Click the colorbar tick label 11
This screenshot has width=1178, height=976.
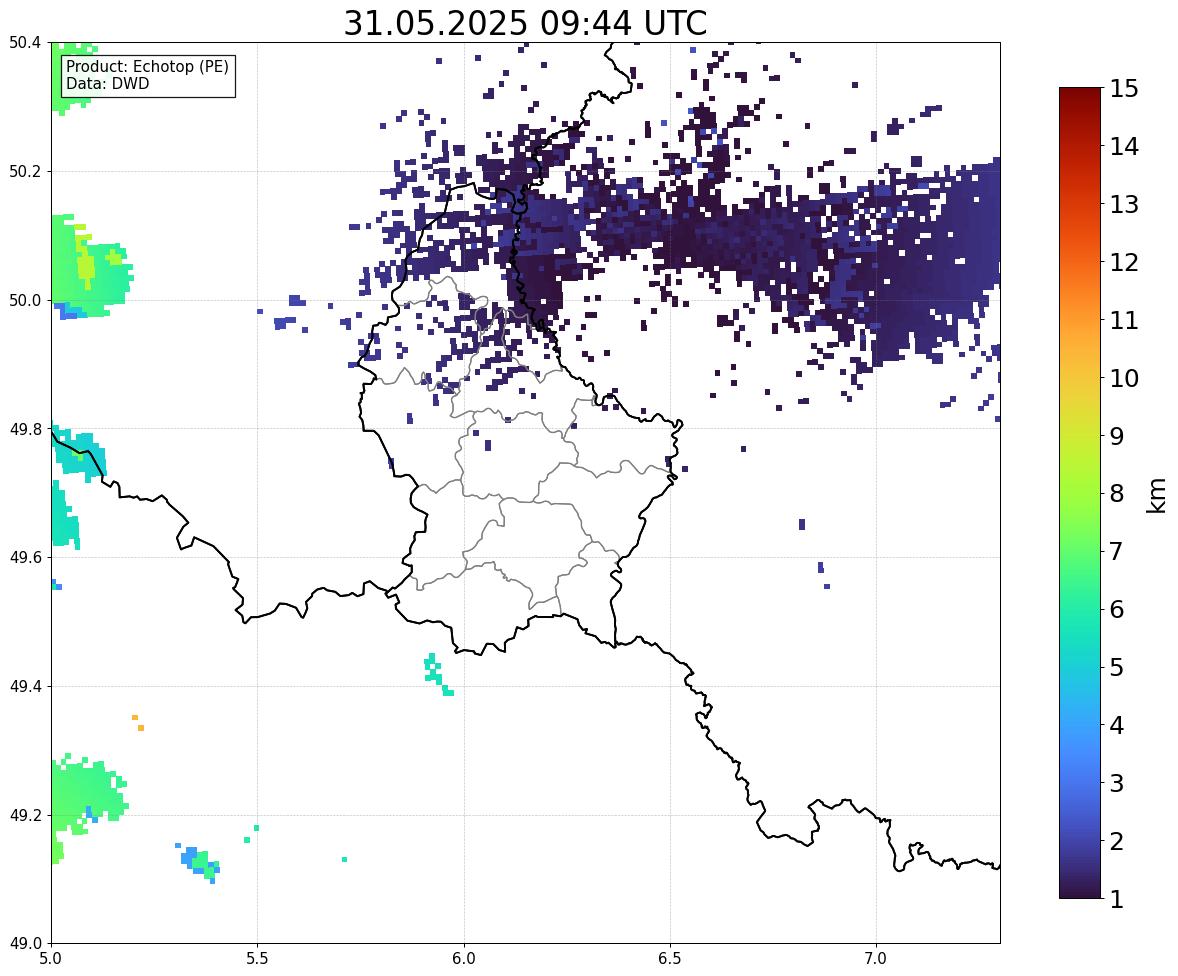tap(1124, 320)
